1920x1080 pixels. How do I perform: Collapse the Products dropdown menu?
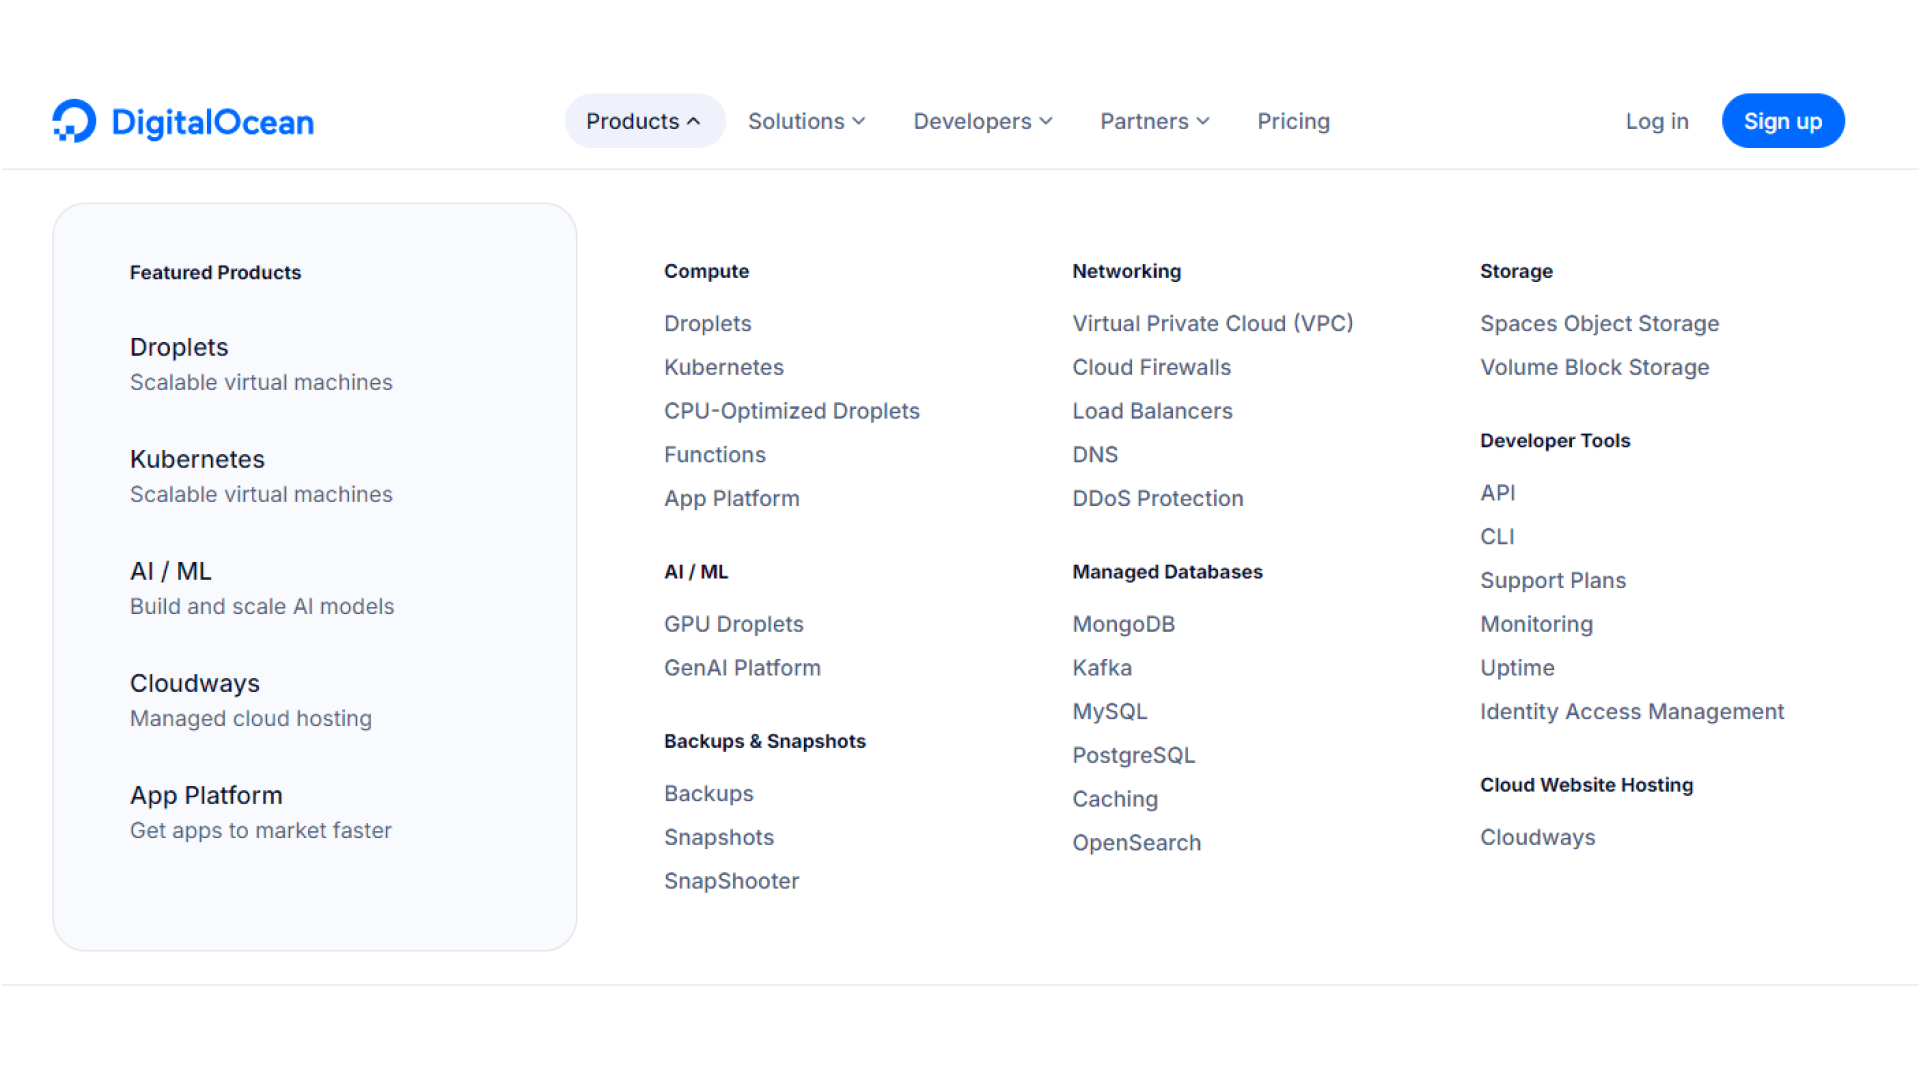pos(644,121)
